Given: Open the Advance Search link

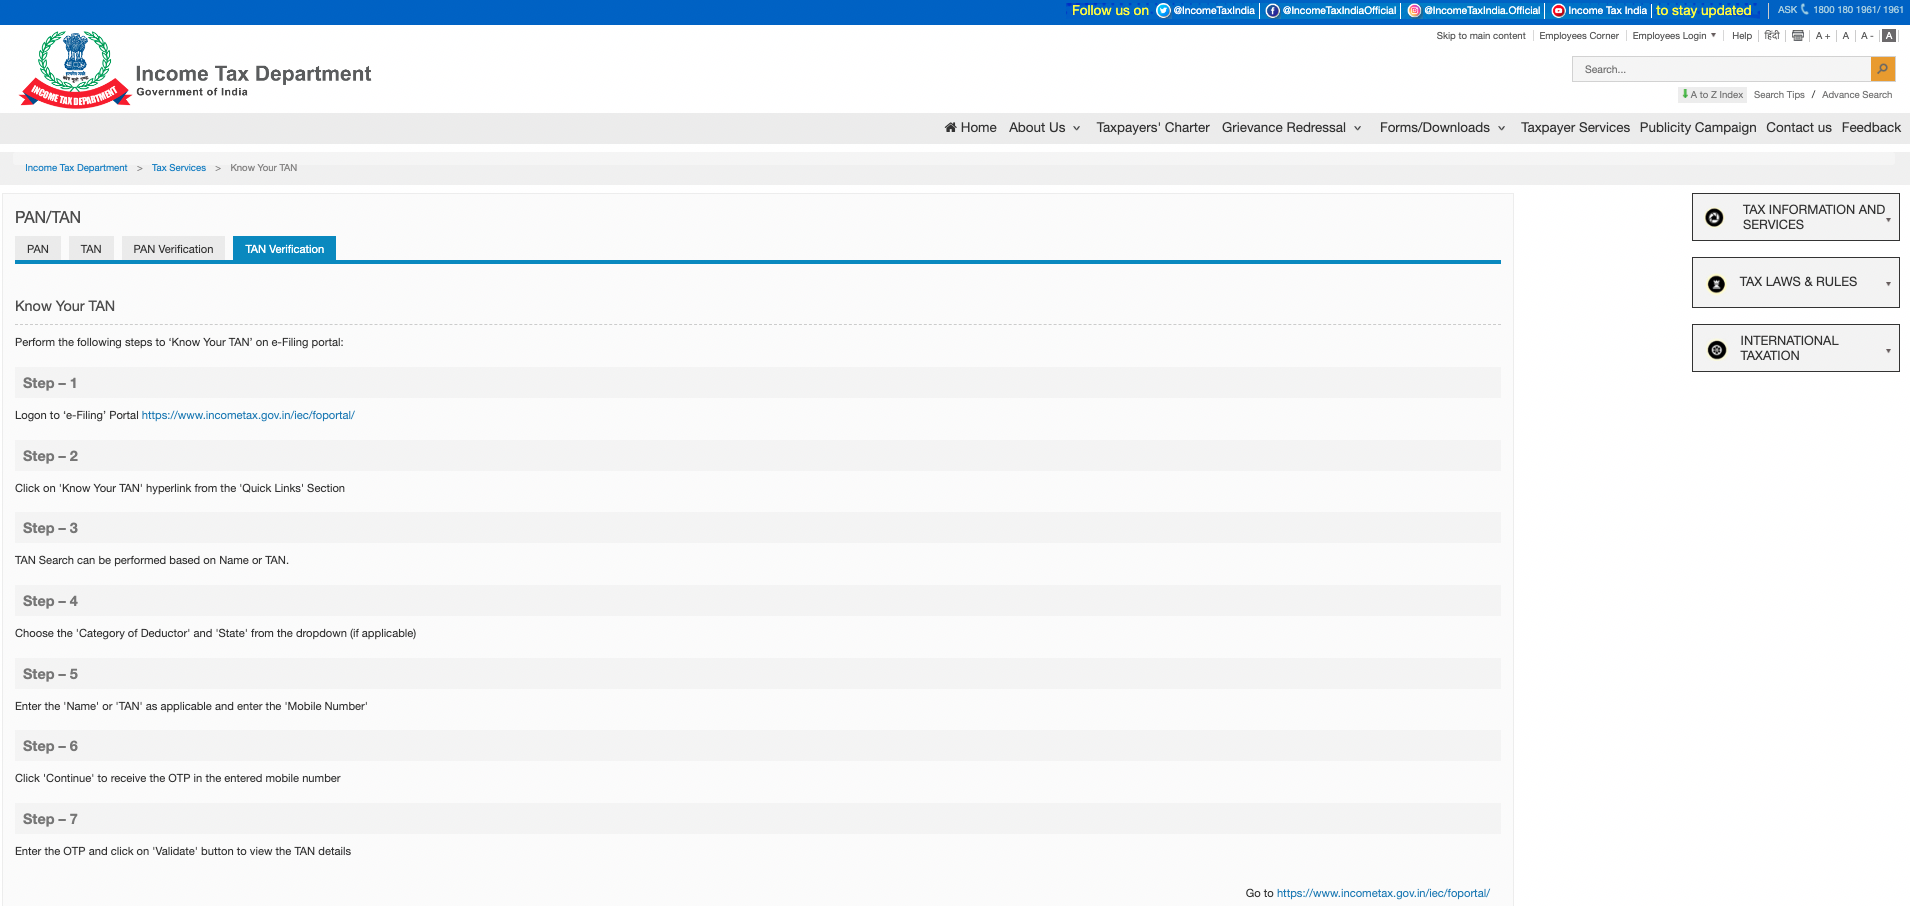Looking at the screenshot, I should tap(1857, 95).
